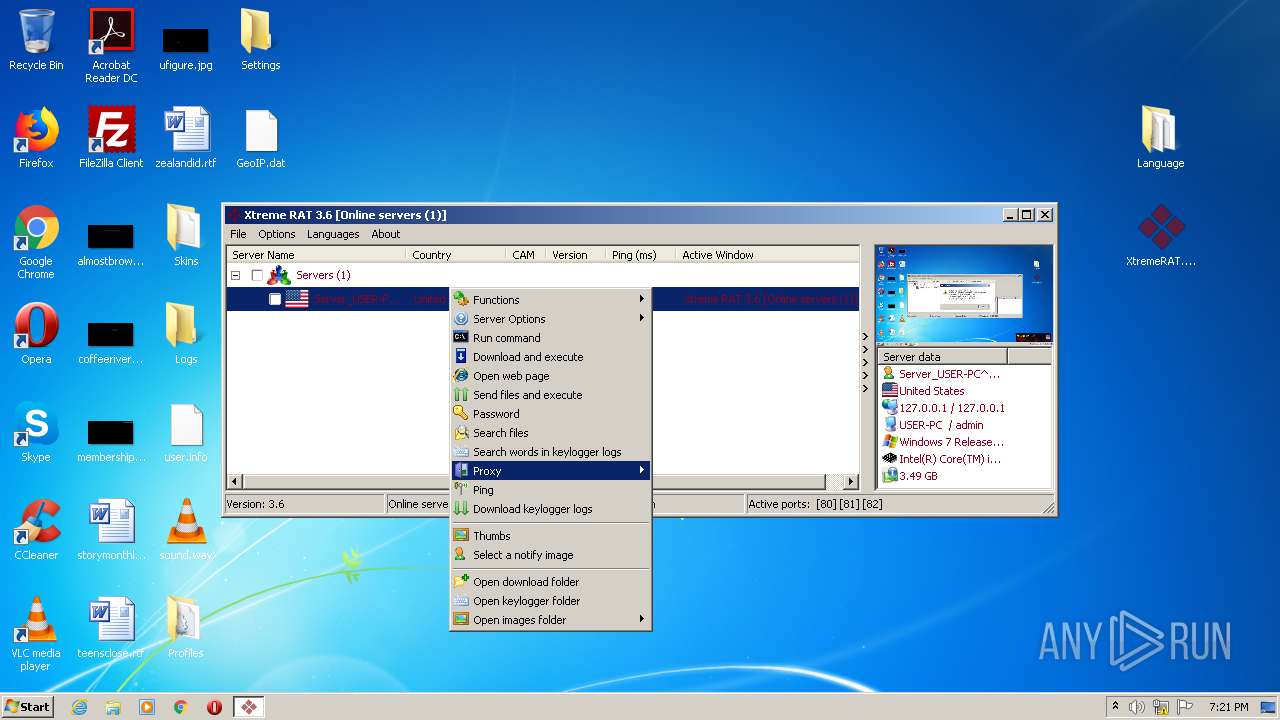
Task: Open the Options menu
Action: pos(277,234)
